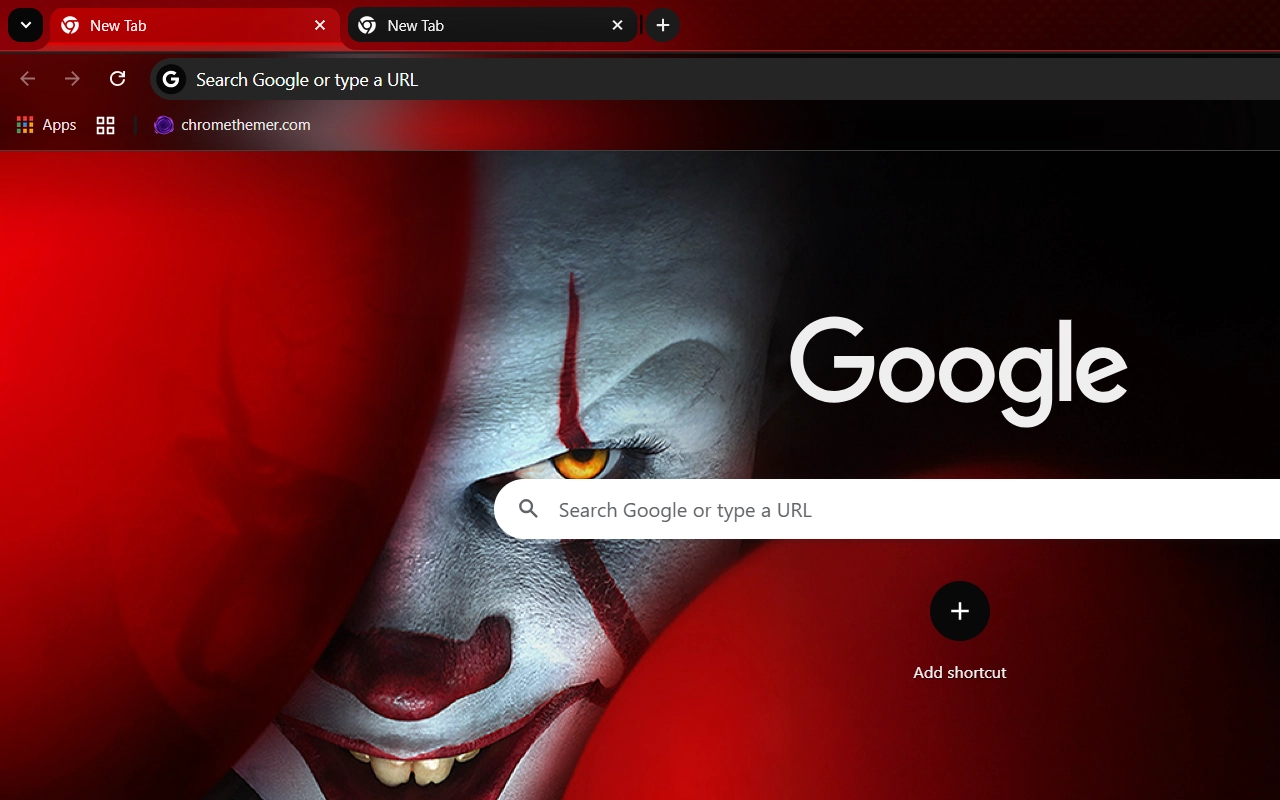This screenshot has width=1280, height=800.
Task: Click the Google logo on page
Action: pos(958,370)
